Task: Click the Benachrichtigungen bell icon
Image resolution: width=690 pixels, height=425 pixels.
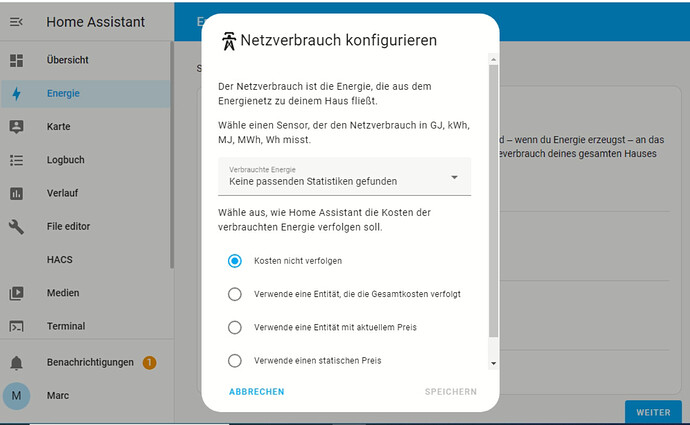Action: tap(16, 362)
